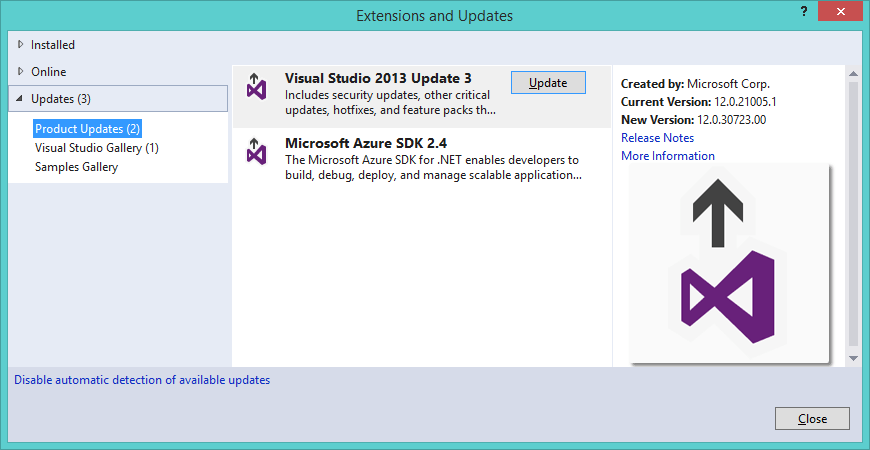
Task: Click the Close button at the bottom
Action: tap(812, 419)
